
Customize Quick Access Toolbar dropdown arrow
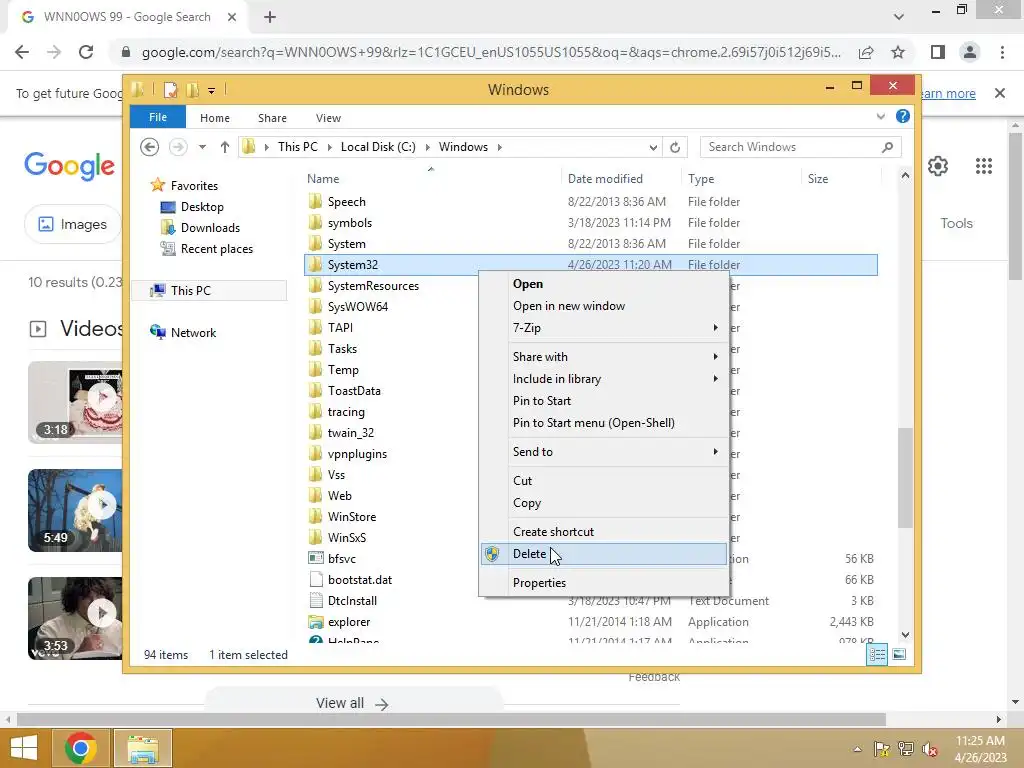click(x=212, y=91)
